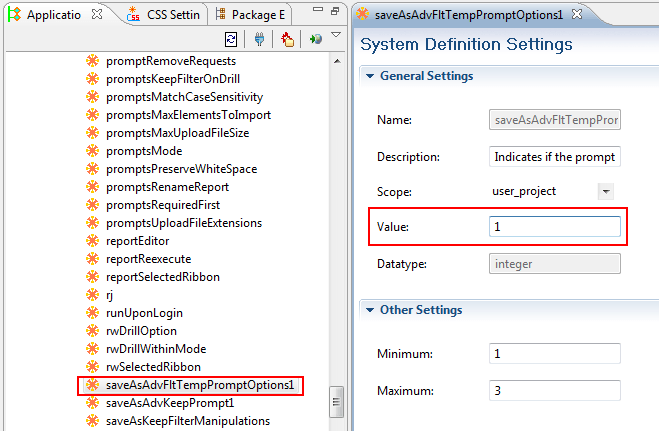
Task: Select saveAsAdvFltTempPromptOptions1 in the tree
Action: [x=200, y=385]
